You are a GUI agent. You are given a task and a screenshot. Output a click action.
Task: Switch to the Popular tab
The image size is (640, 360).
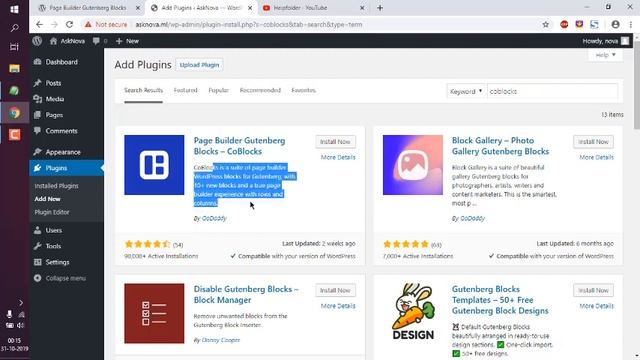click(x=218, y=90)
